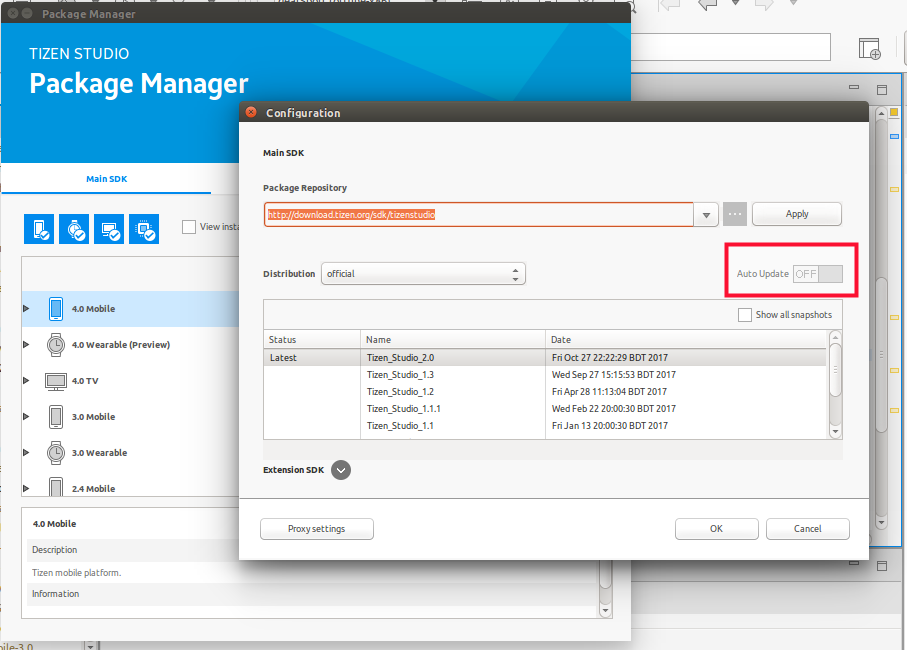Click the 4.0 Wearable (Preview) watch icon
The image size is (907, 650).
[x=55, y=345]
